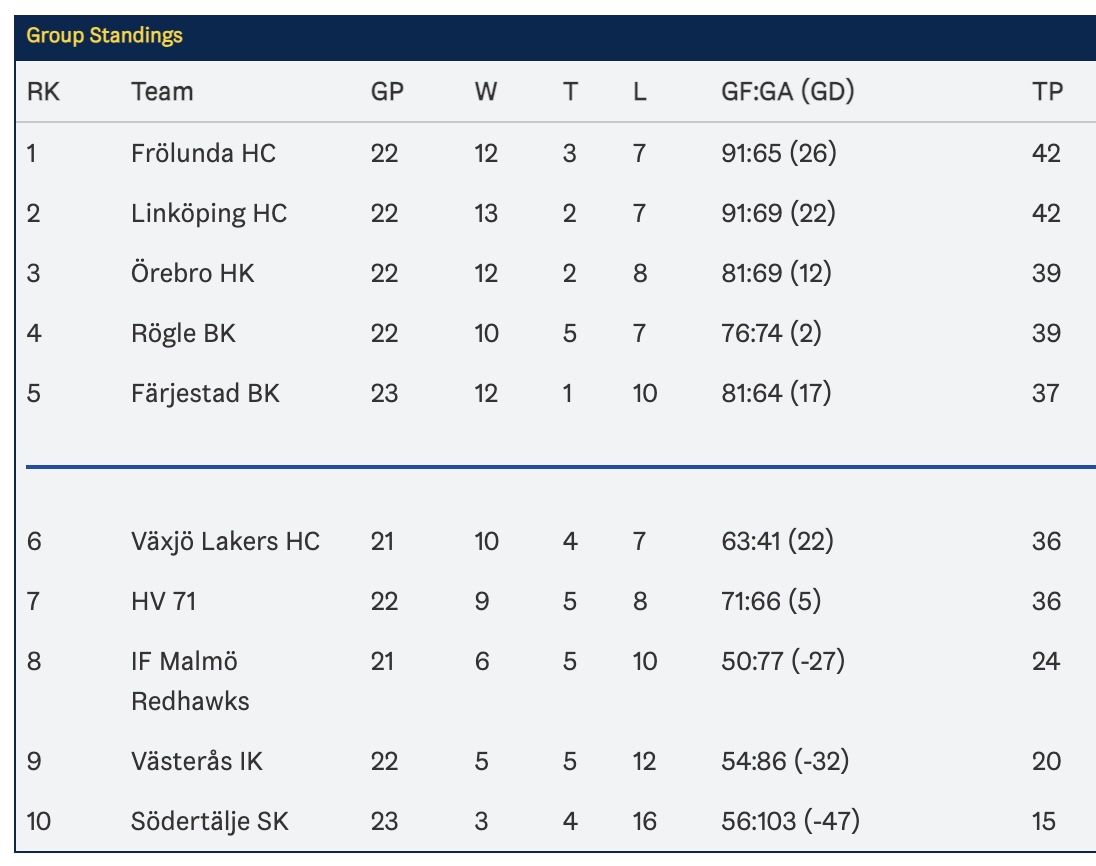Select Örebro HK in standings
The image size is (1096, 866).
(x=193, y=273)
